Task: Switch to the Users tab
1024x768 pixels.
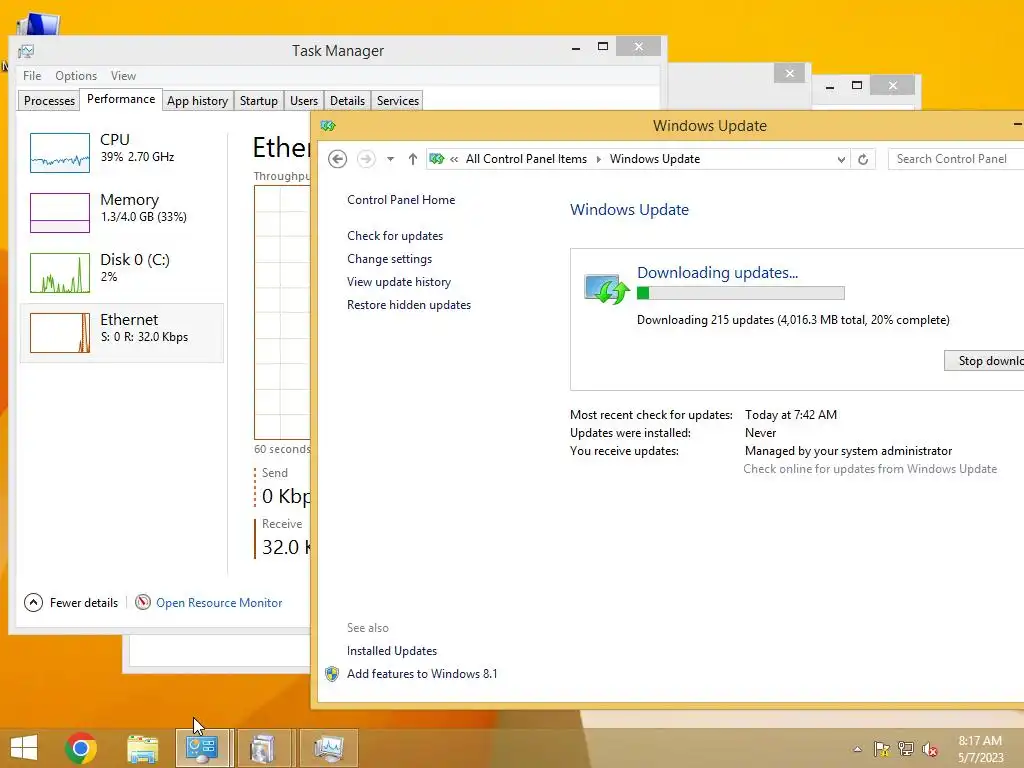Action: pyautogui.click(x=304, y=101)
